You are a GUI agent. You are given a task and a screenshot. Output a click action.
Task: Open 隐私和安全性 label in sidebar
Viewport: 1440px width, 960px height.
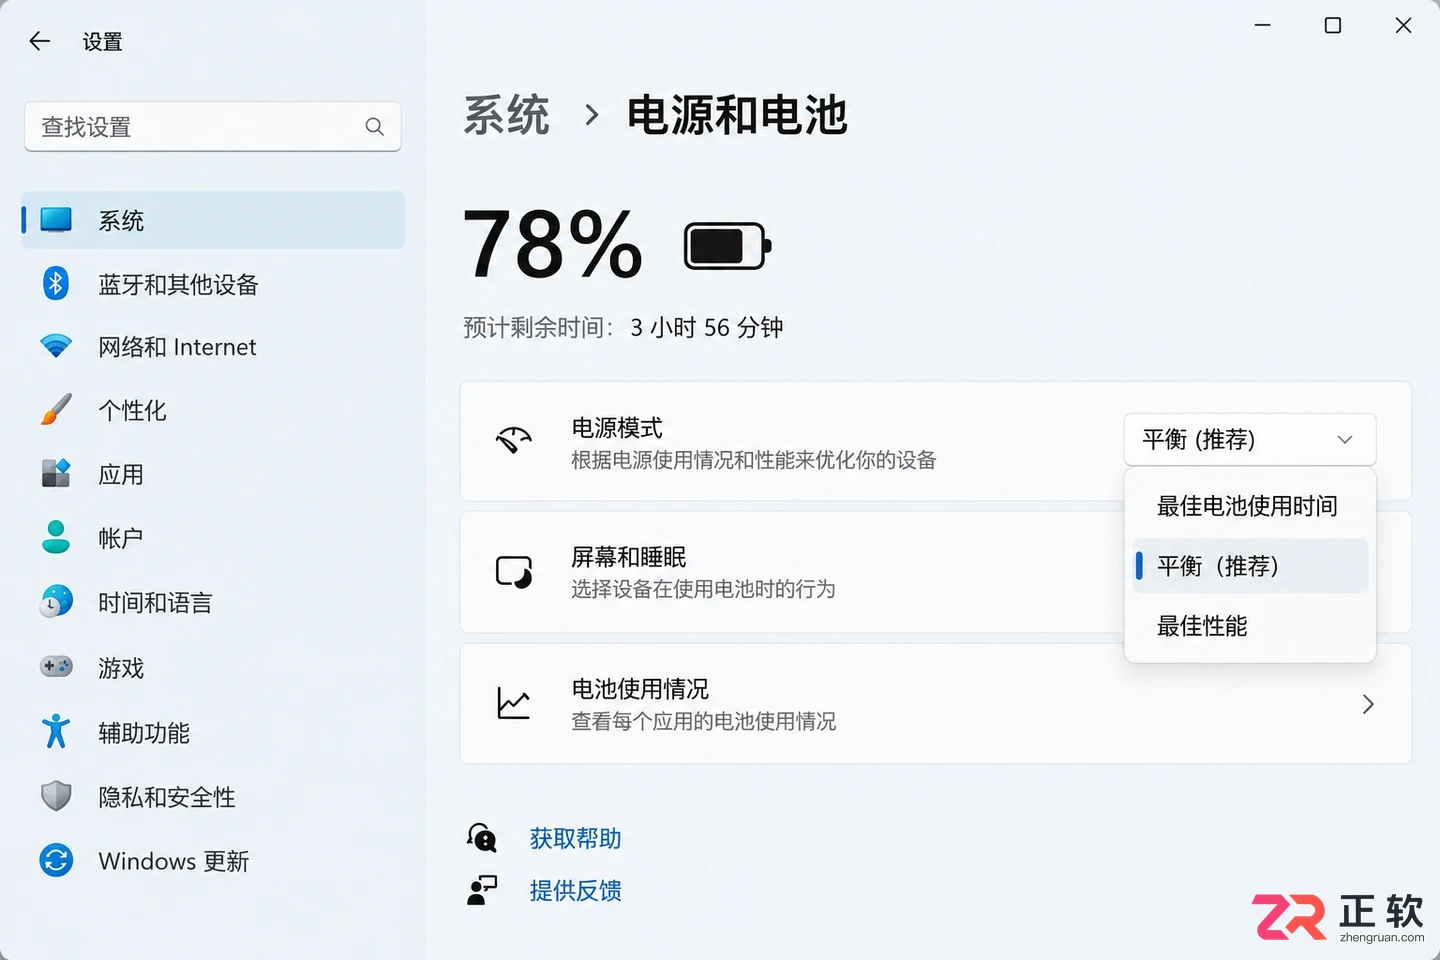[167, 797]
